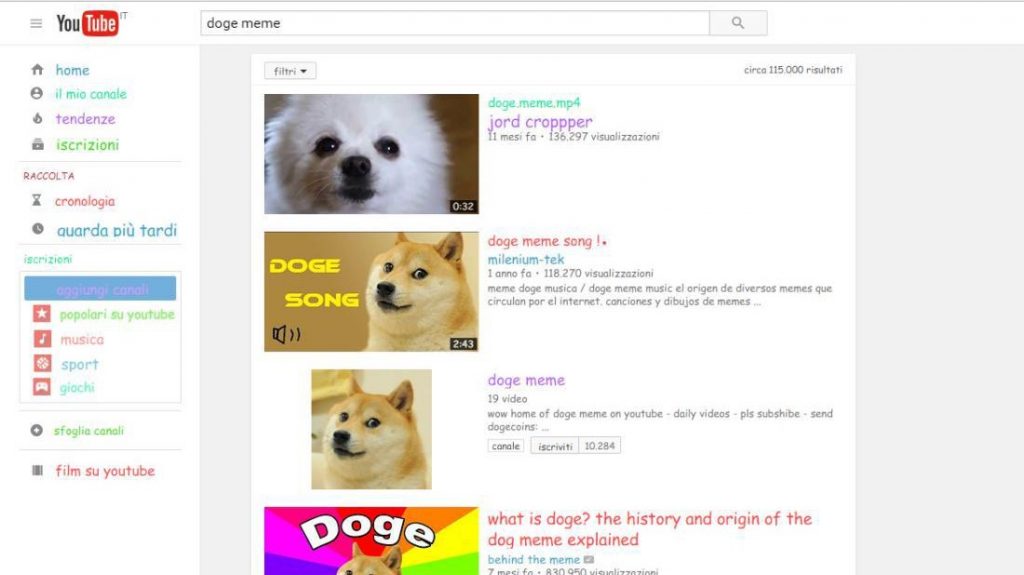
Task: Open iscrizioni in the main sidebar
Action: pyautogui.click(x=87, y=145)
